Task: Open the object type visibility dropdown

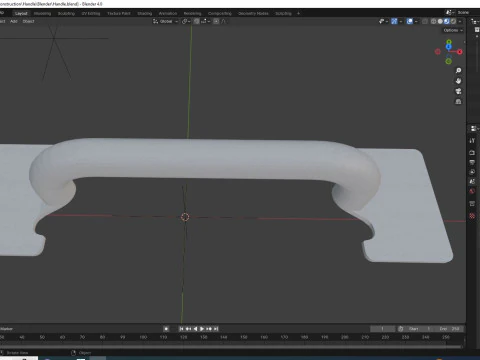Action: [x=383, y=21]
